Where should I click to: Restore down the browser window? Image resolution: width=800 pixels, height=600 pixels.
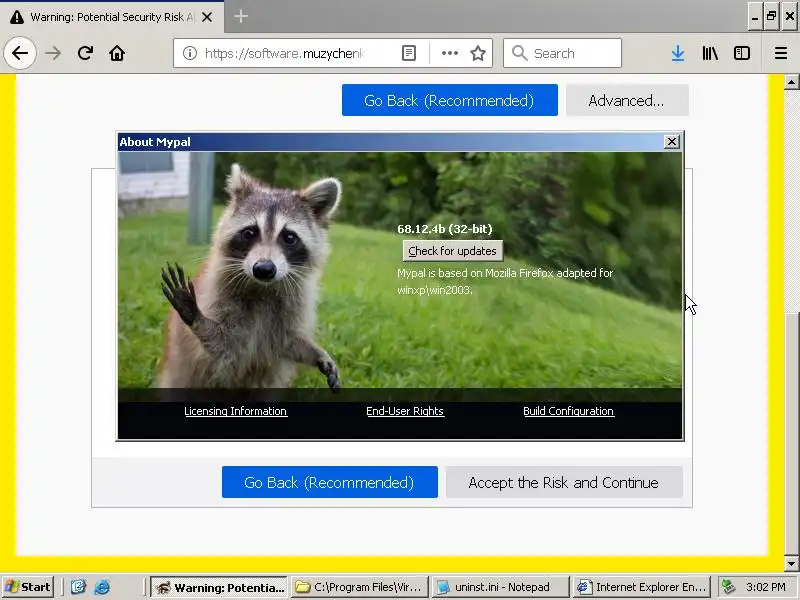pyautogui.click(x=772, y=17)
